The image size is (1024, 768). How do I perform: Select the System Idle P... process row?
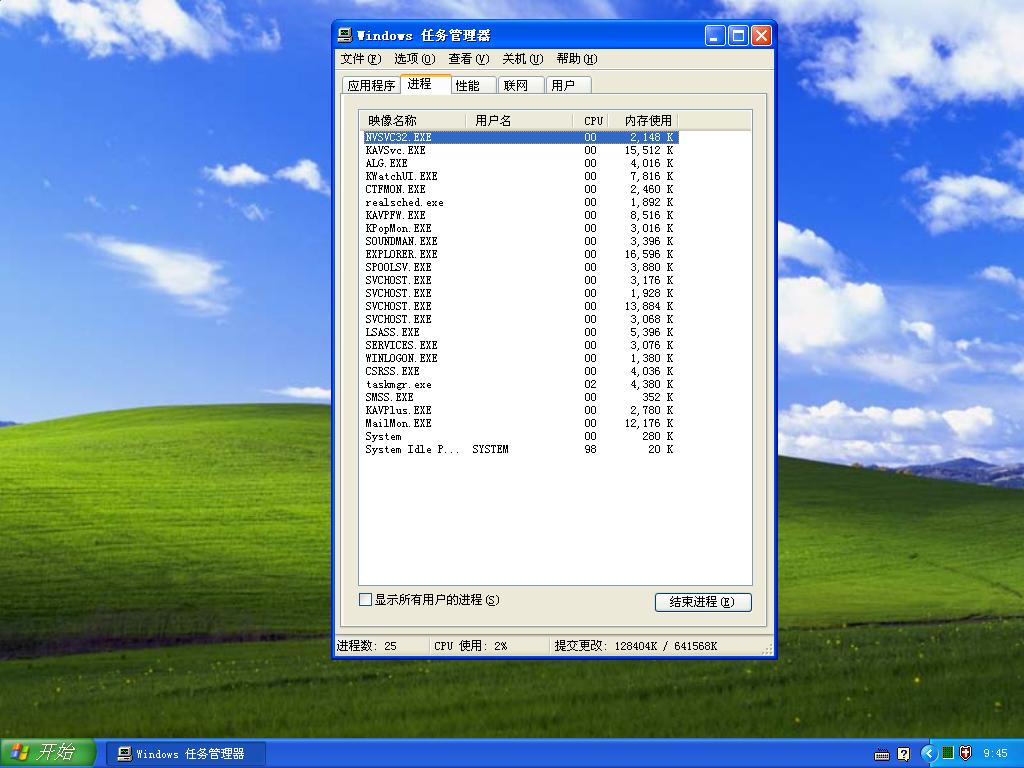click(x=521, y=449)
